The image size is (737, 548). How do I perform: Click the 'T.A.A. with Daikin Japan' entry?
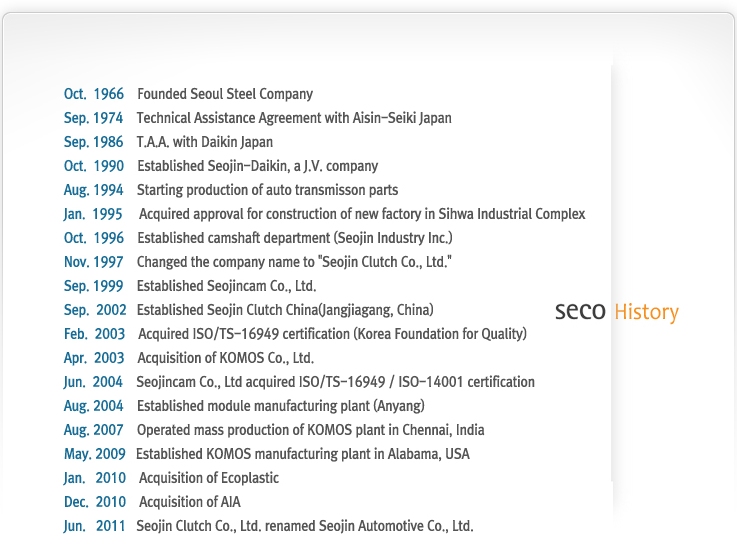(x=204, y=142)
